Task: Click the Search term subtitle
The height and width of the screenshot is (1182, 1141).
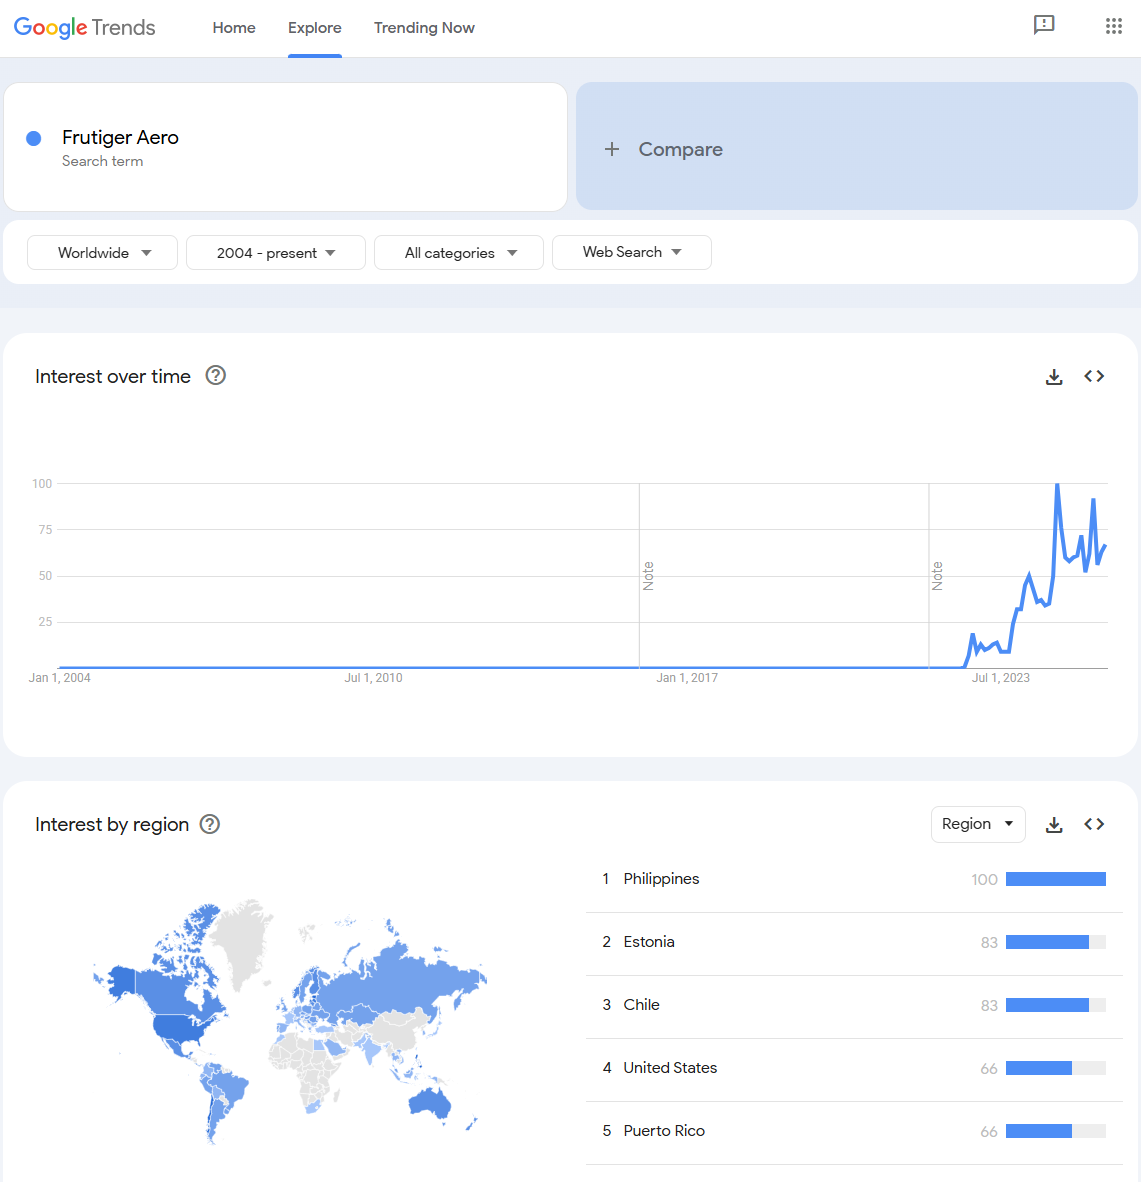Action: 102,161
